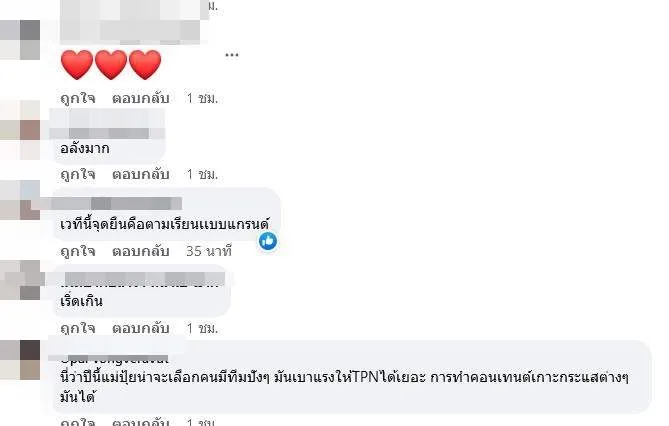669x426 pixels.
Task: Reply to the อลังมาก comment
Action: pos(141,175)
